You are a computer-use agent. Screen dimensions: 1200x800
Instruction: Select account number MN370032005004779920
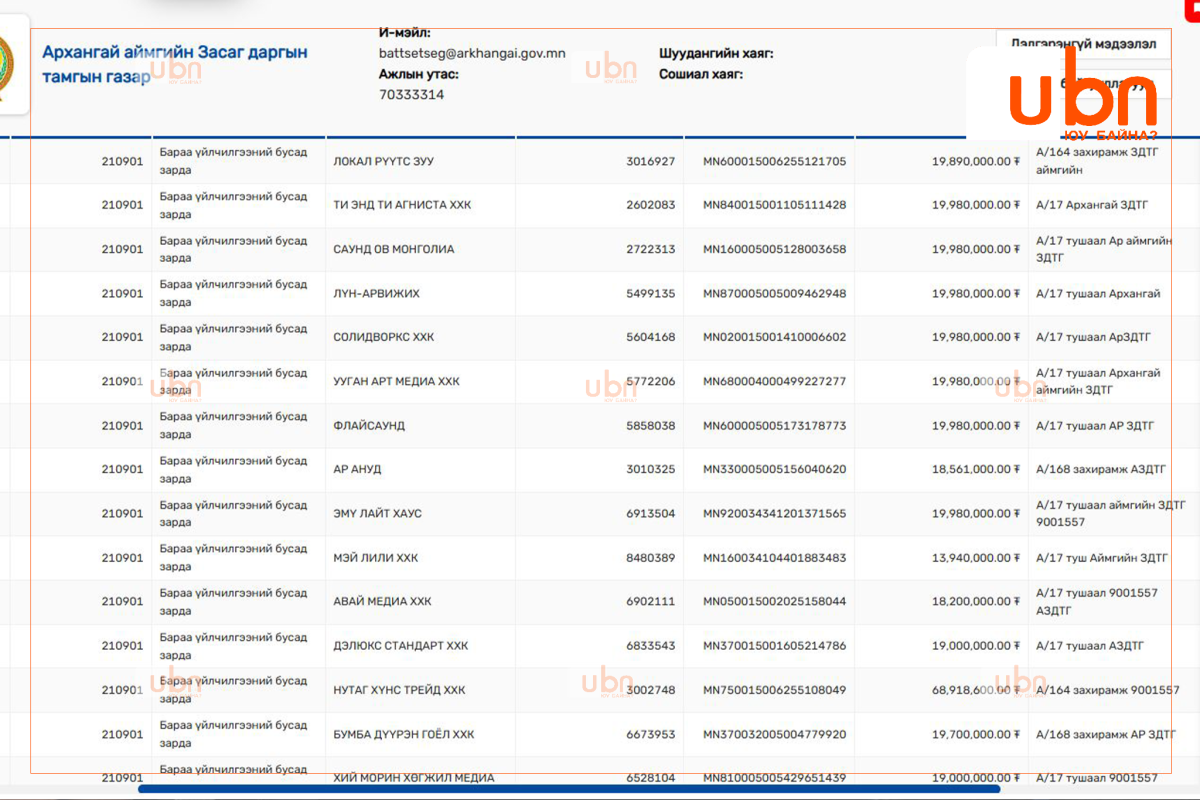point(775,734)
